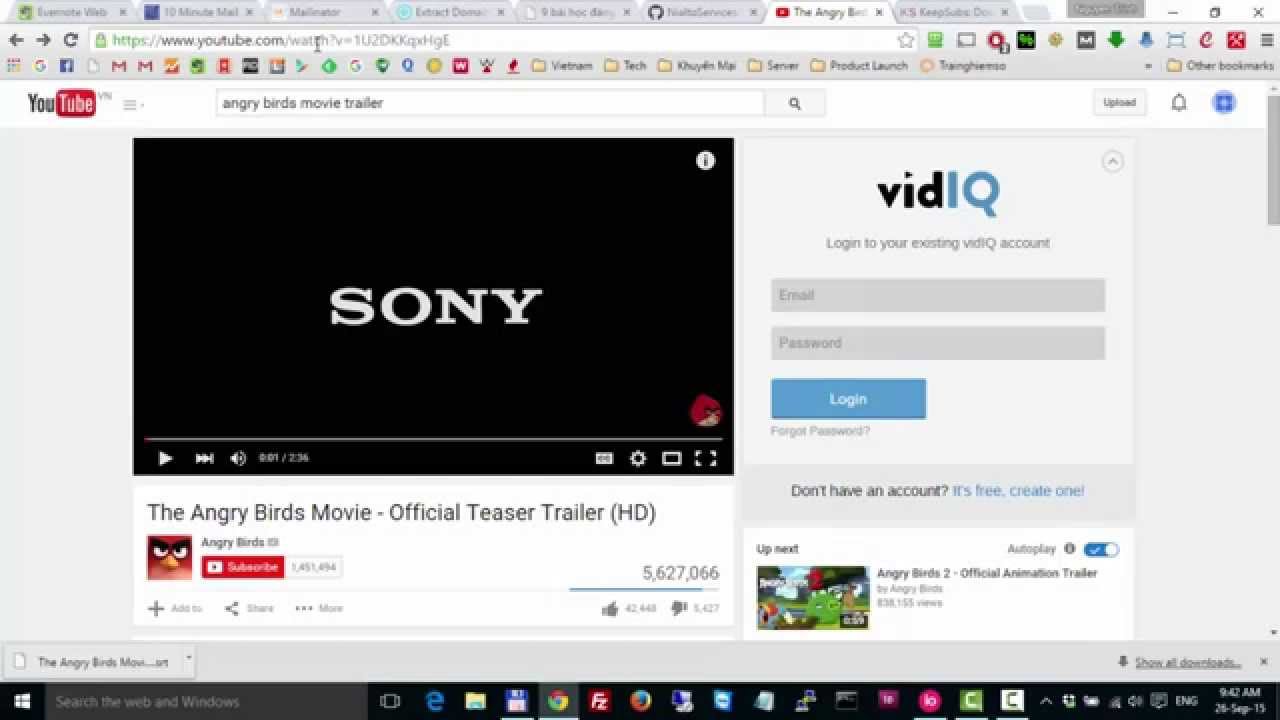Open the Trainghiemso bookmark
This screenshot has width=1280, height=720.
[x=962, y=65]
